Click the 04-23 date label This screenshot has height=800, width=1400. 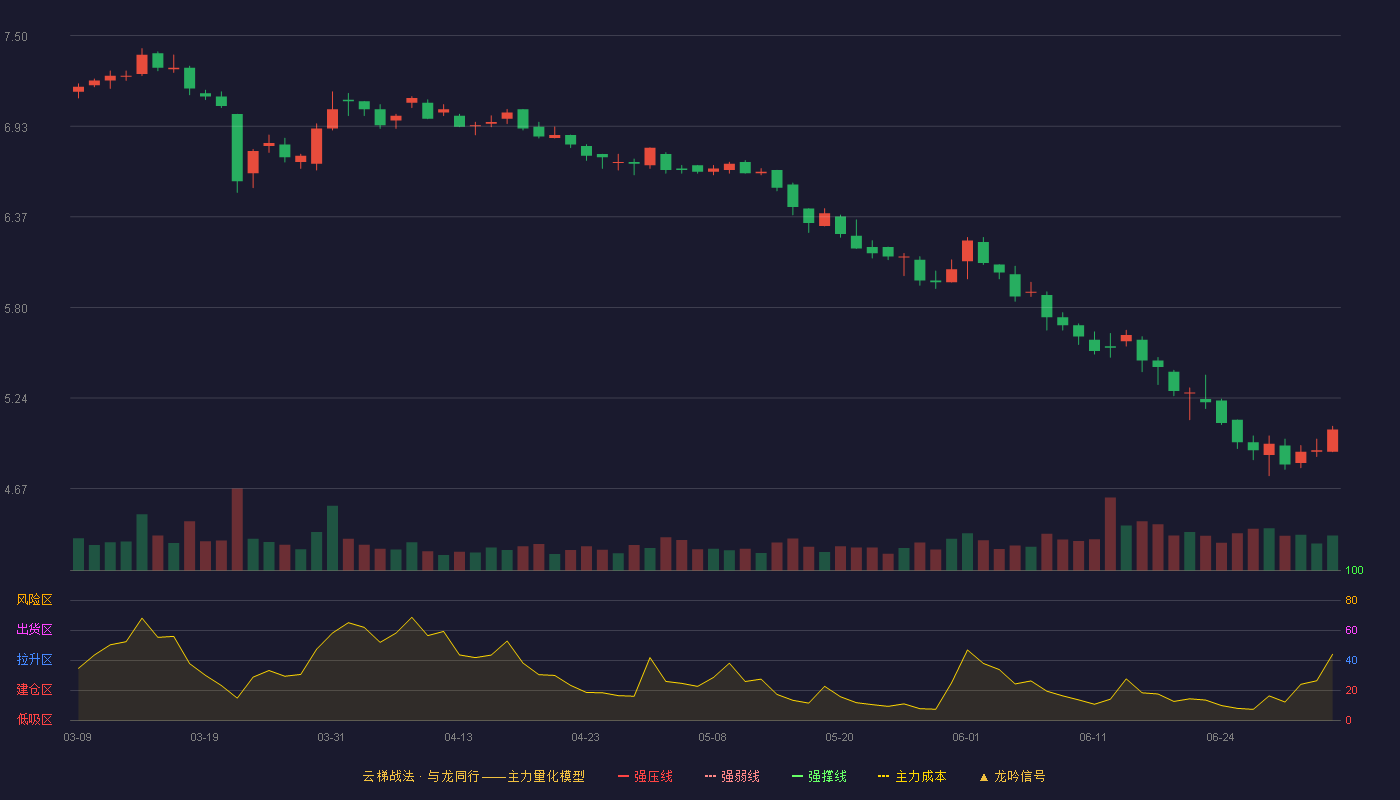tap(585, 737)
